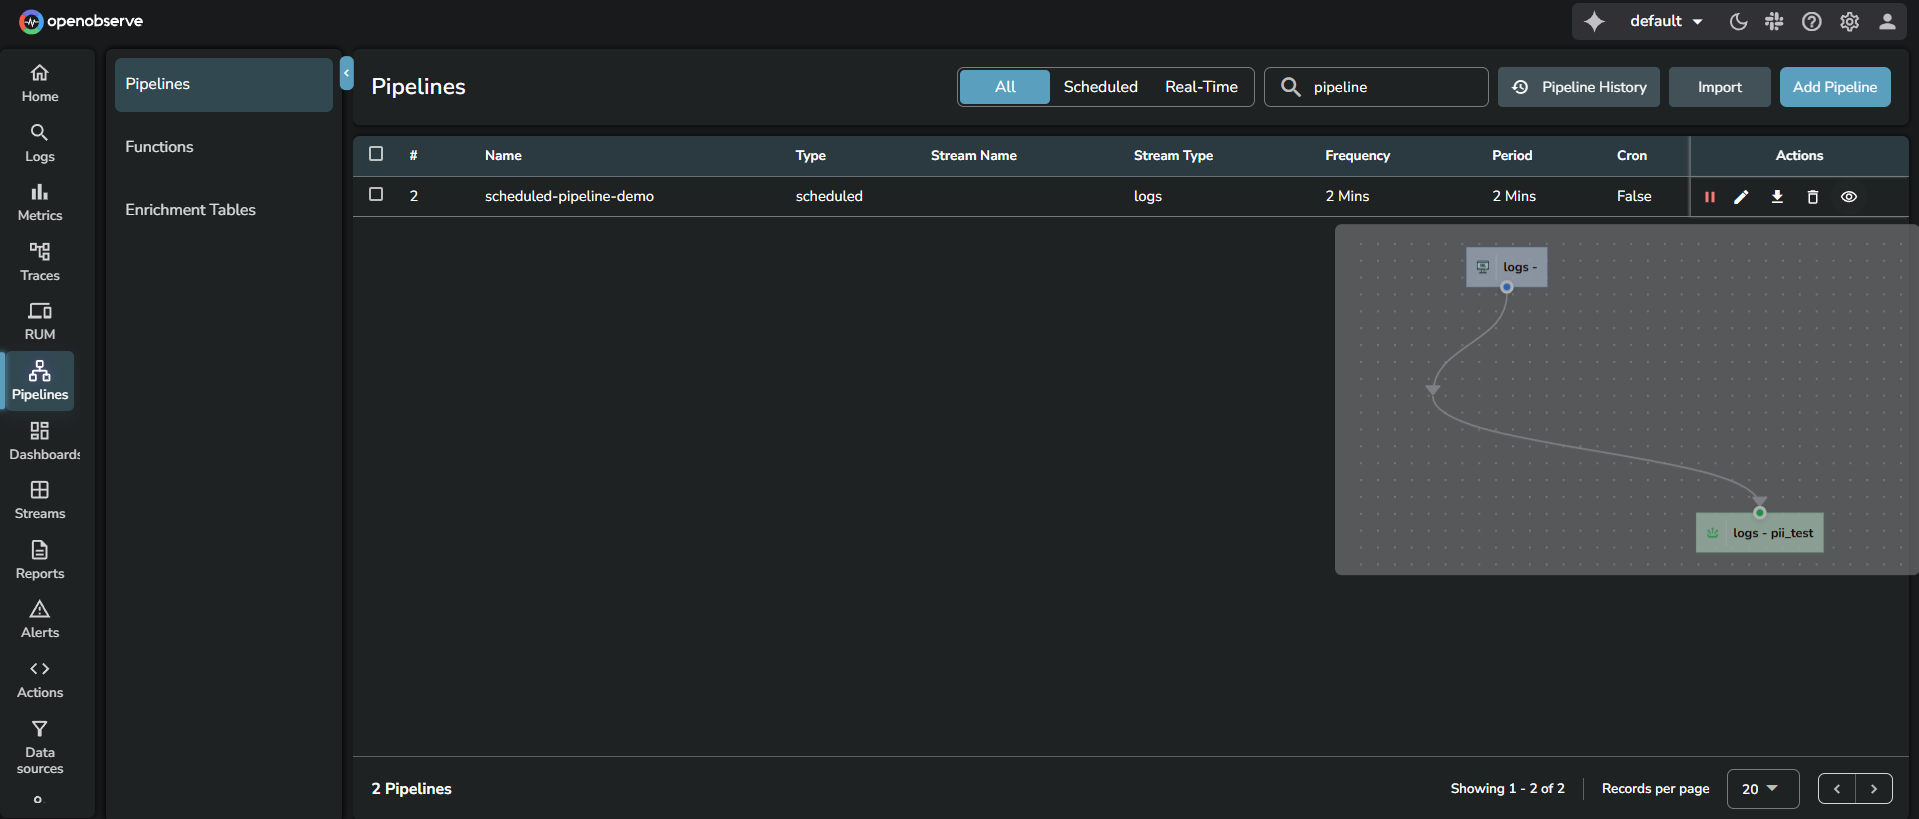The height and width of the screenshot is (819, 1919).
Task: Select the All filter tab
Action: [1005, 87]
